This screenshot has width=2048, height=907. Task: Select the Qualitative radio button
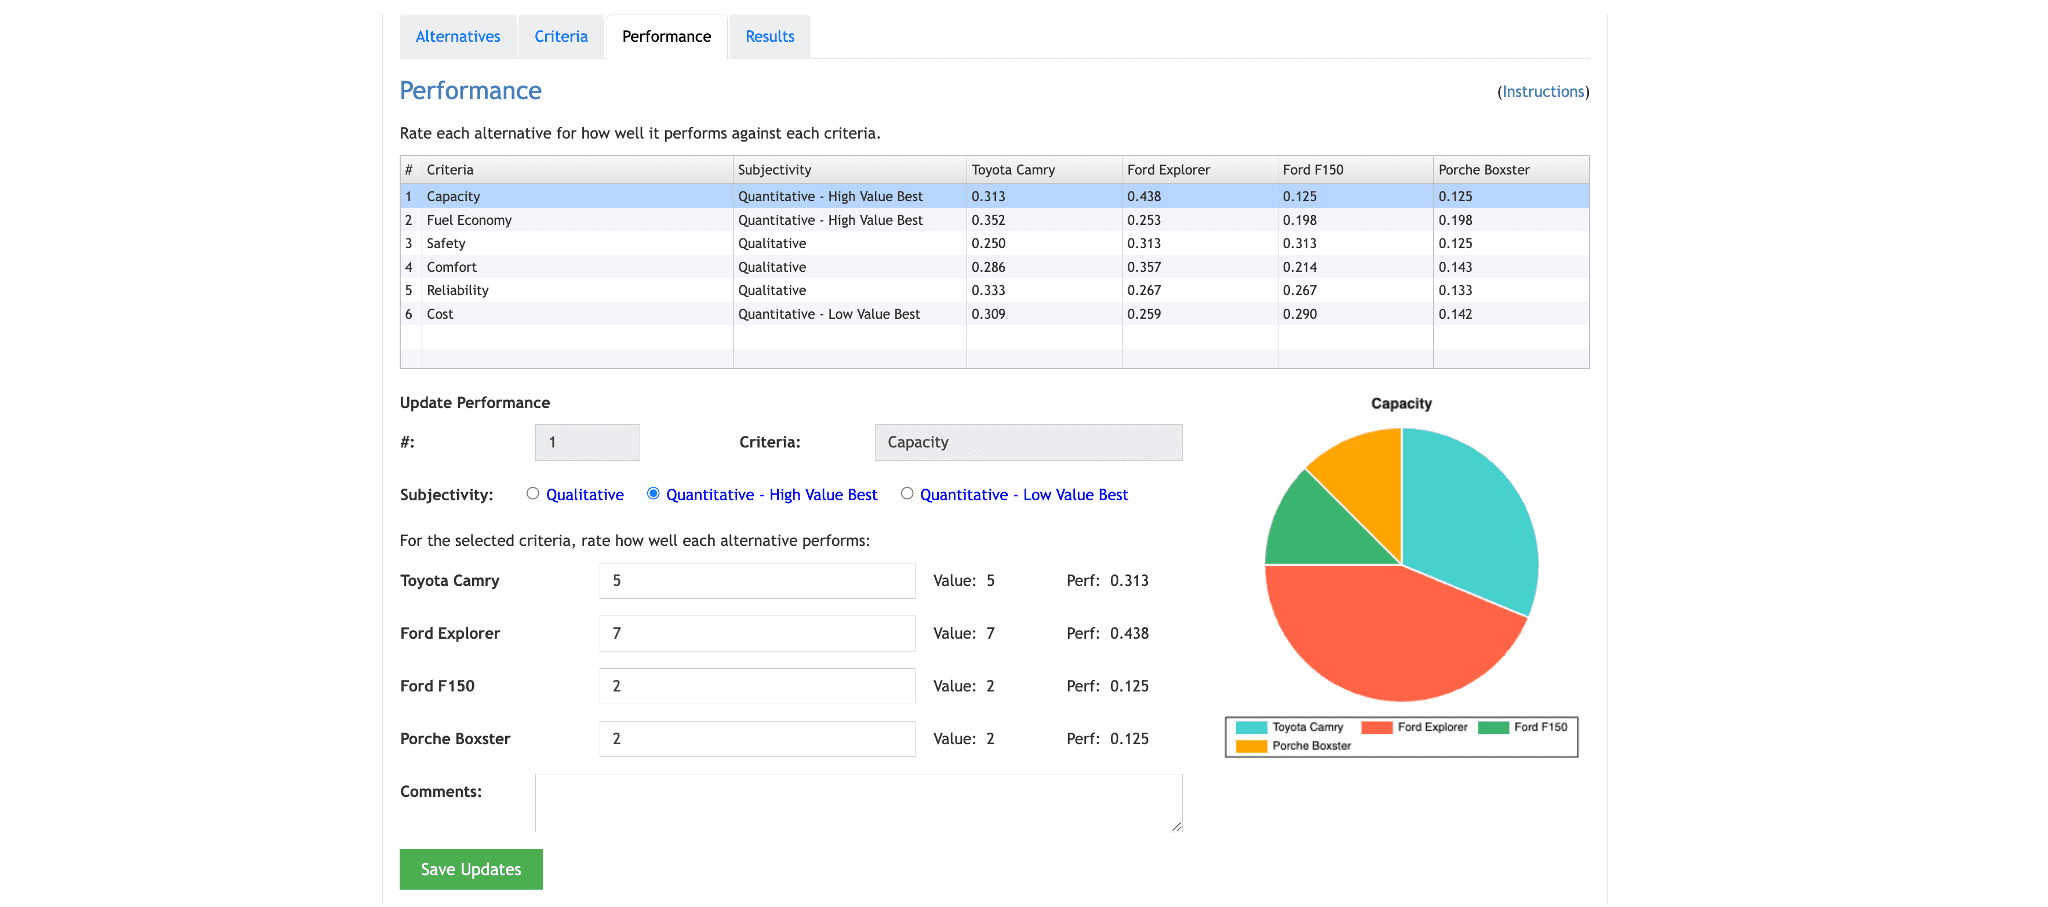coord(533,494)
